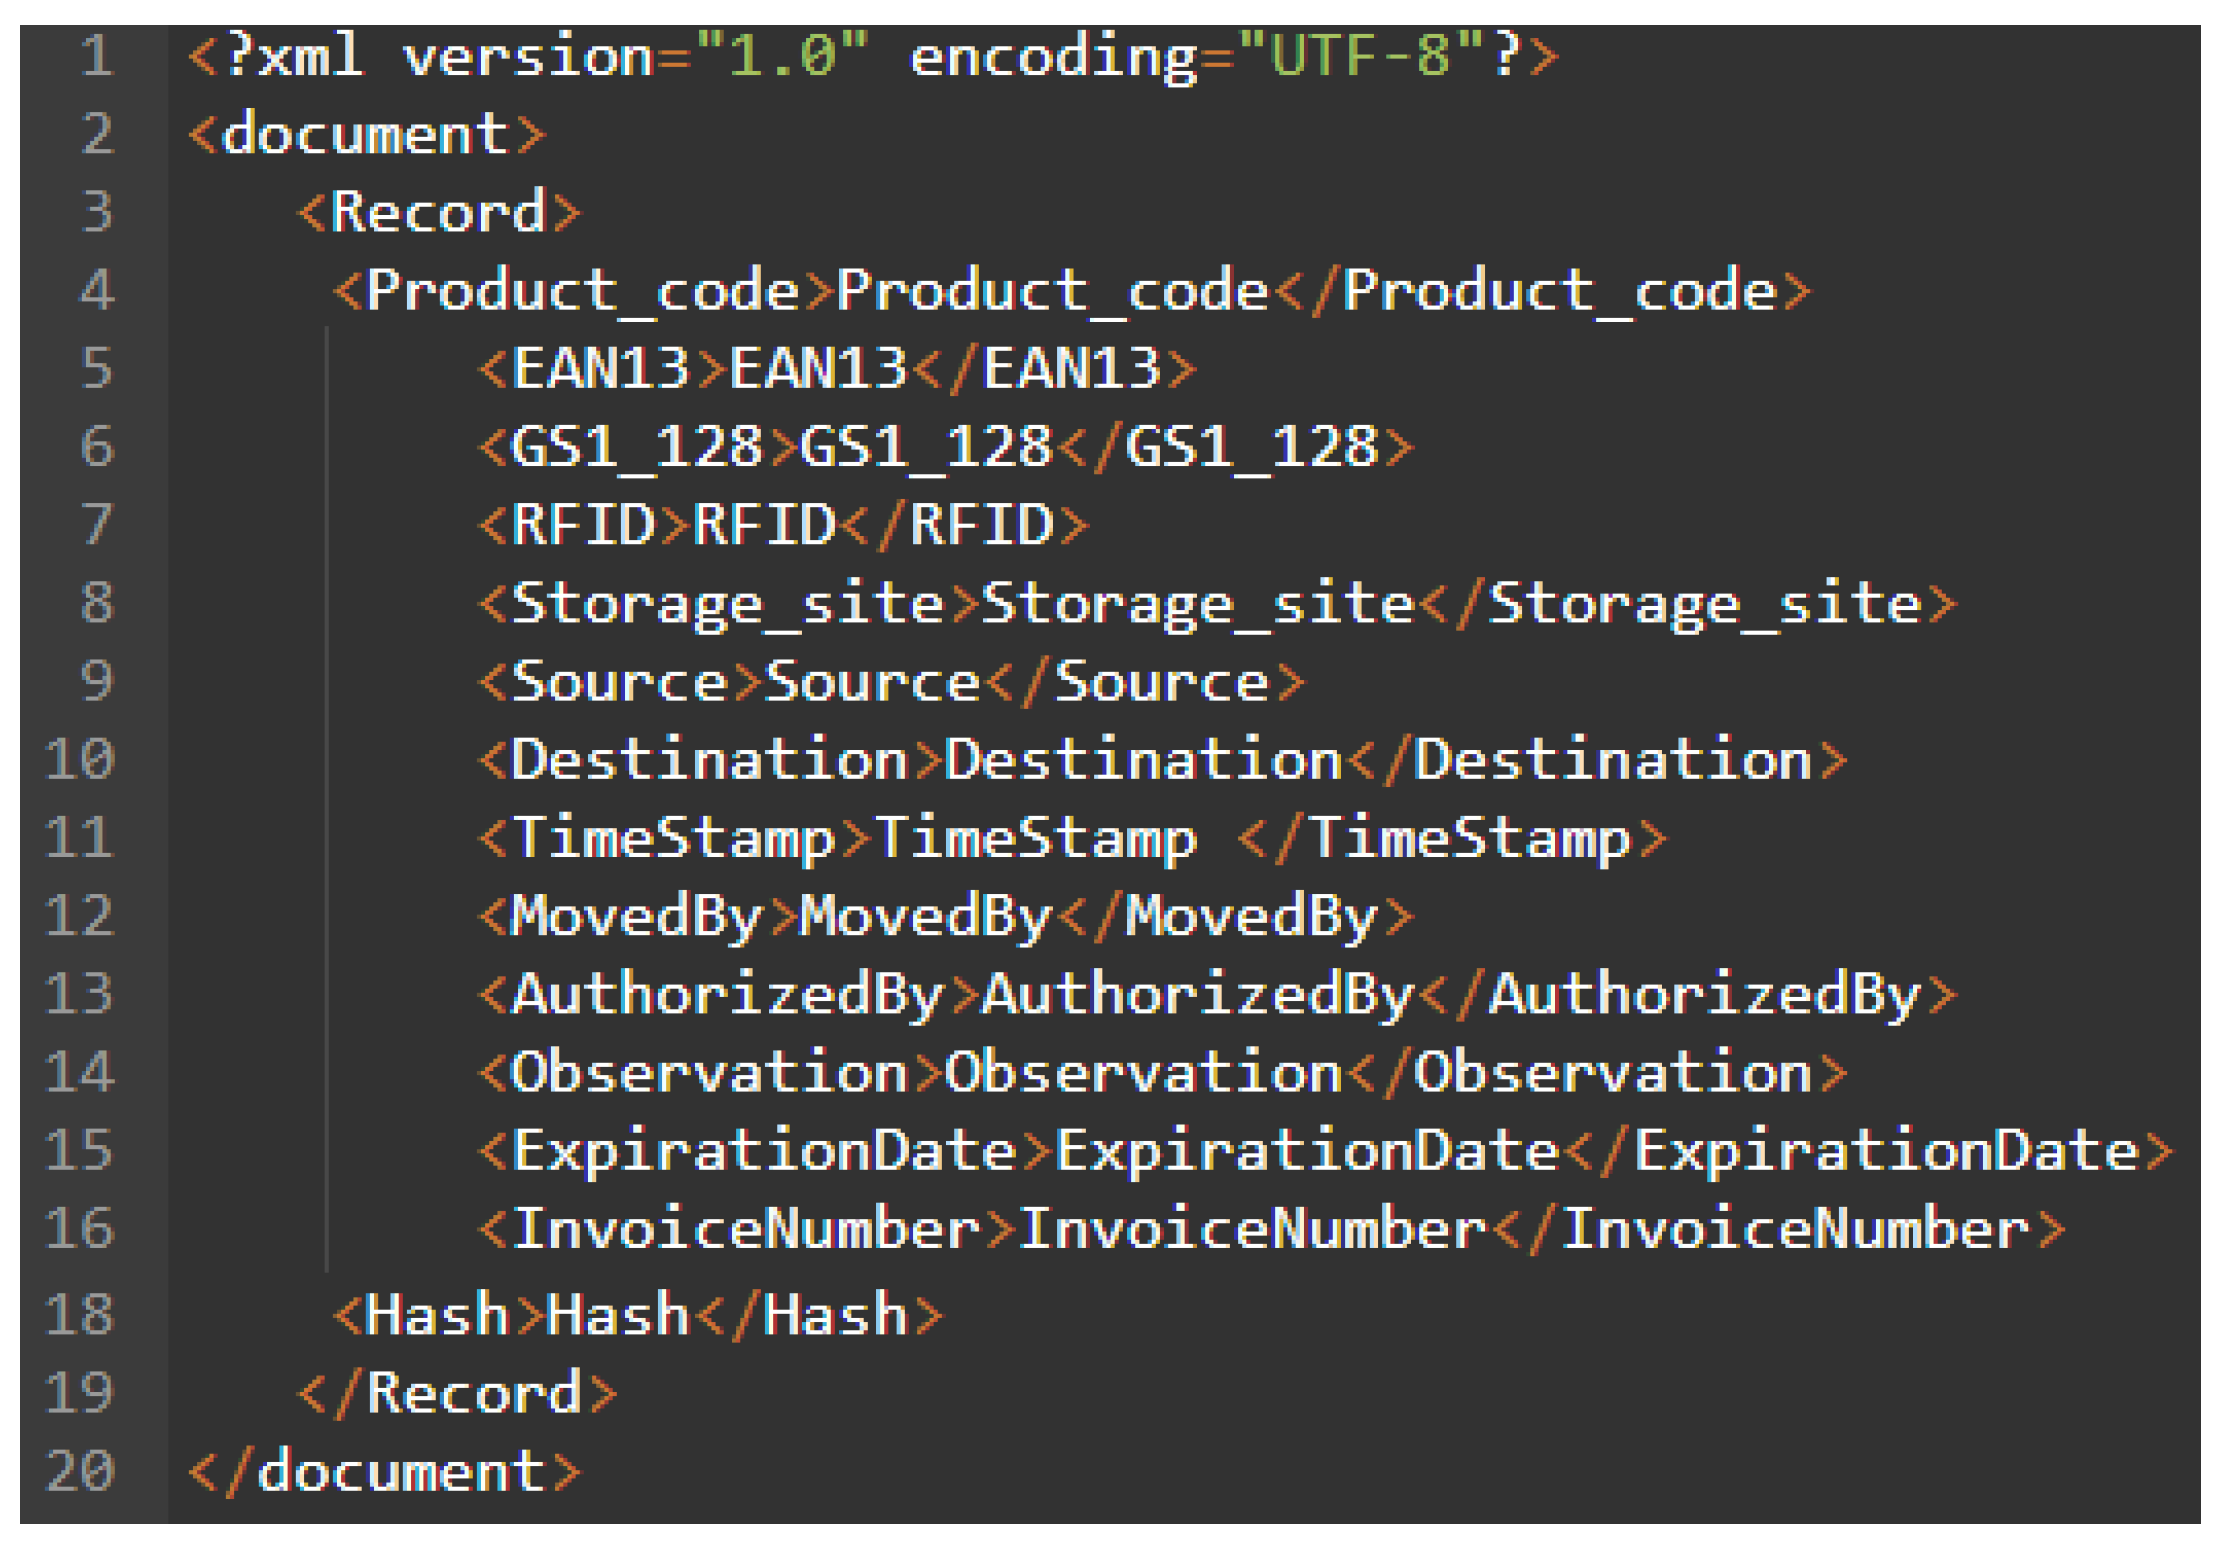Click the InvoiceNumber text between the tags
This screenshot has width=2228, height=1546.
click(1252, 1229)
